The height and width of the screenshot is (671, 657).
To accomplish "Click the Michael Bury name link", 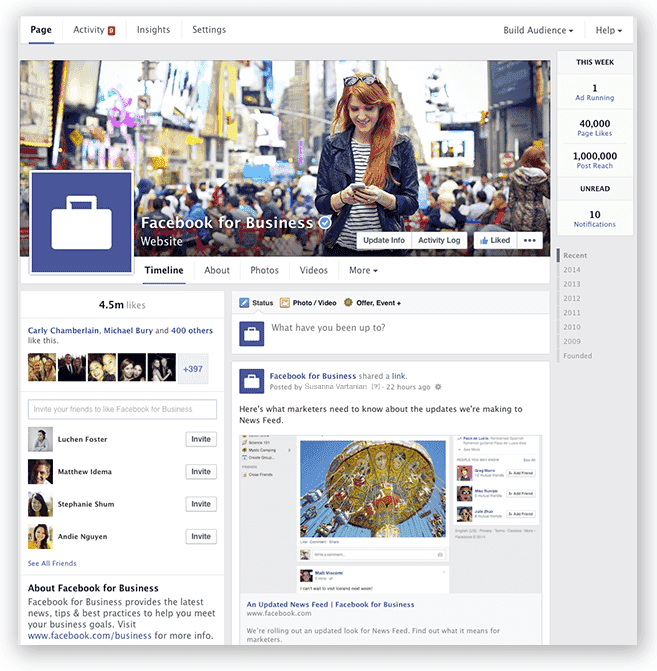I will coord(128,330).
